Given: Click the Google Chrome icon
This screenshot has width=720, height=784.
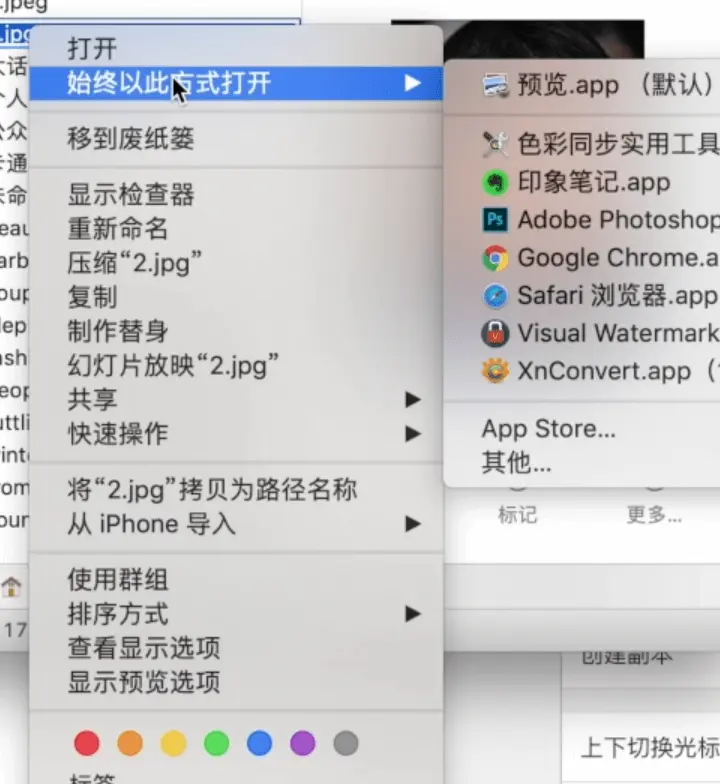Looking at the screenshot, I should click(x=496, y=258).
